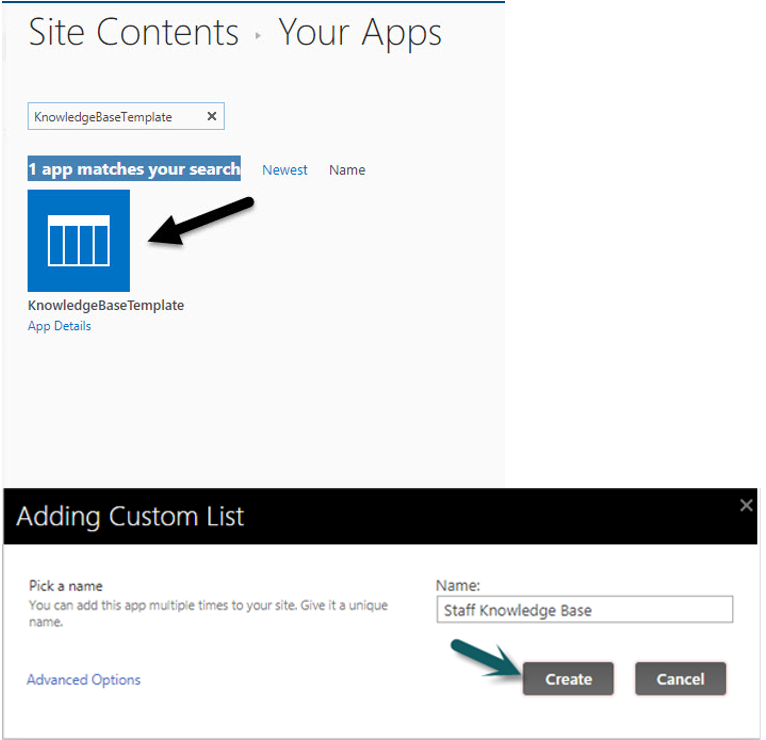Image resolution: width=766 pixels, height=740 pixels.
Task: Close the Adding Custom List dialog
Action: click(x=745, y=505)
